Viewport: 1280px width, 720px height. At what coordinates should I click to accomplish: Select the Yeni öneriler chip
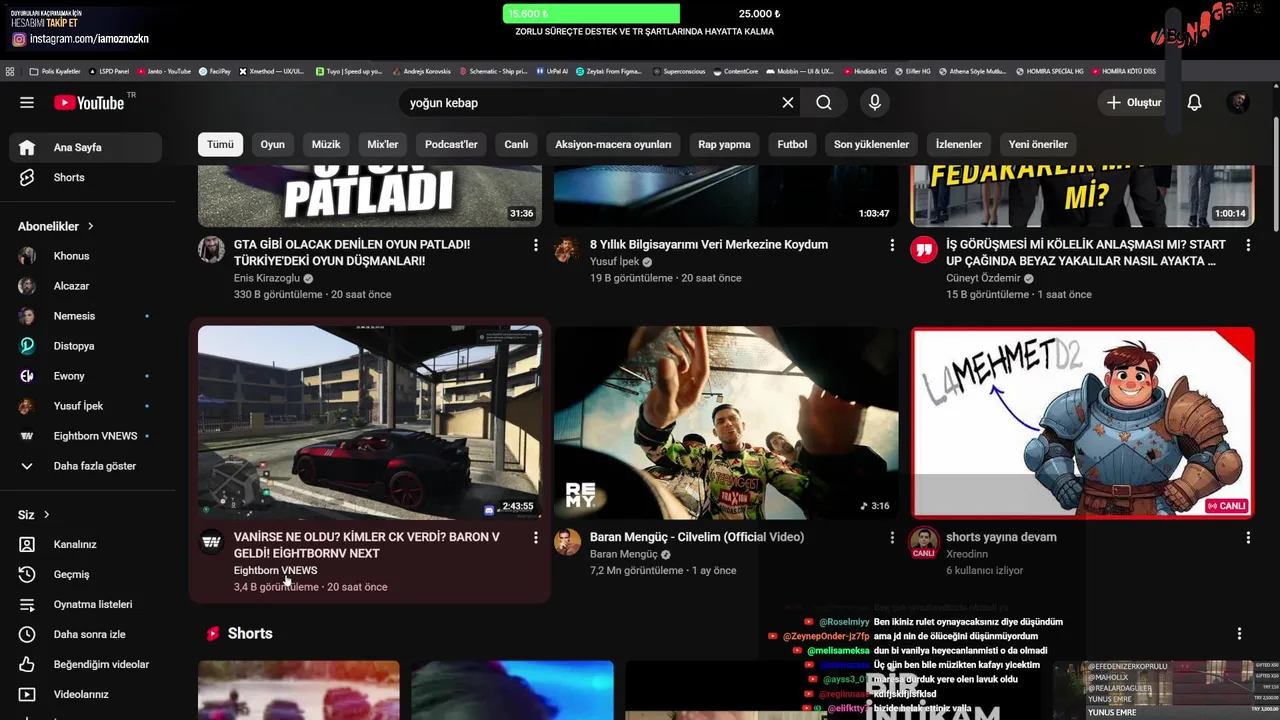pyautogui.click(x=1038, y=144)
